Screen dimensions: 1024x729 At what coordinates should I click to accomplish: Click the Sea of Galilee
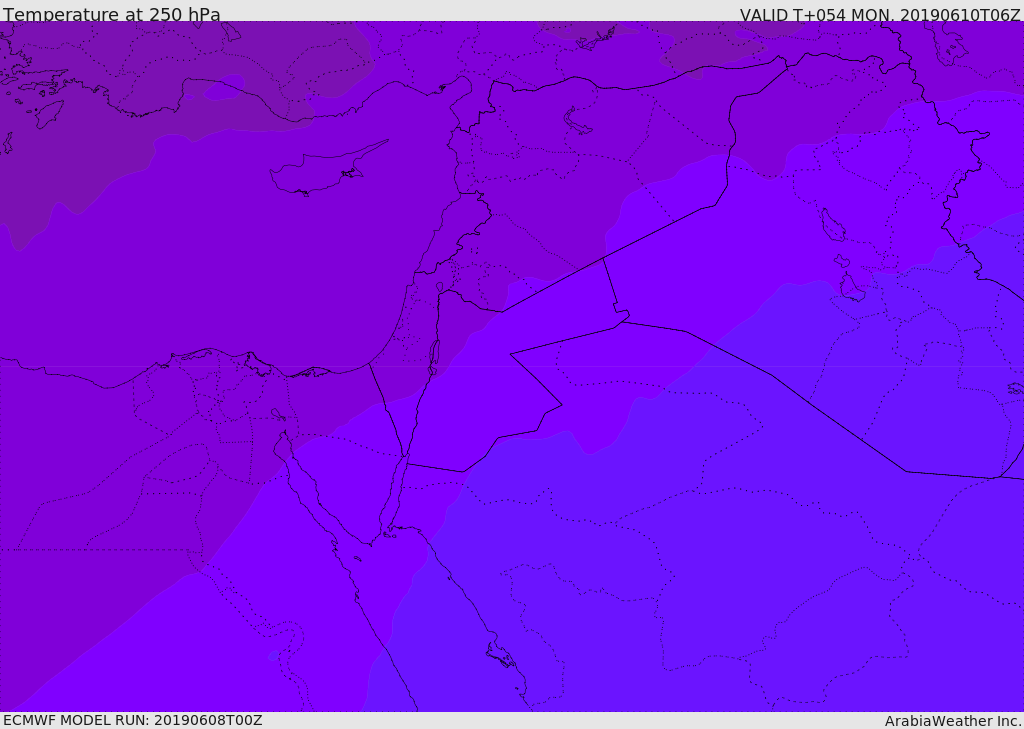coord(439,287)
